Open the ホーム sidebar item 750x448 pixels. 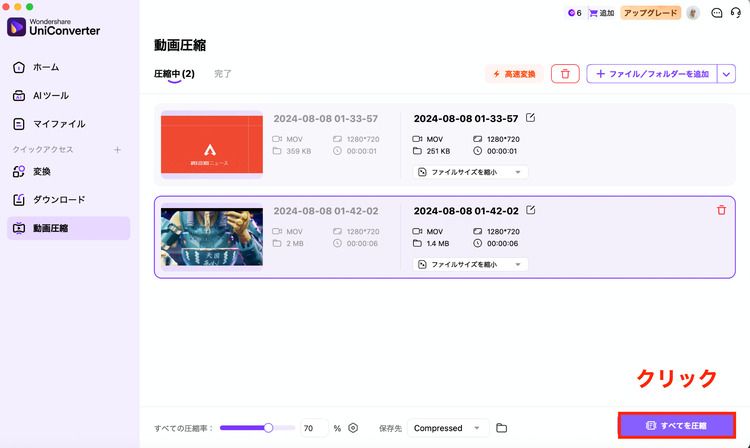[x=68, y=67]
